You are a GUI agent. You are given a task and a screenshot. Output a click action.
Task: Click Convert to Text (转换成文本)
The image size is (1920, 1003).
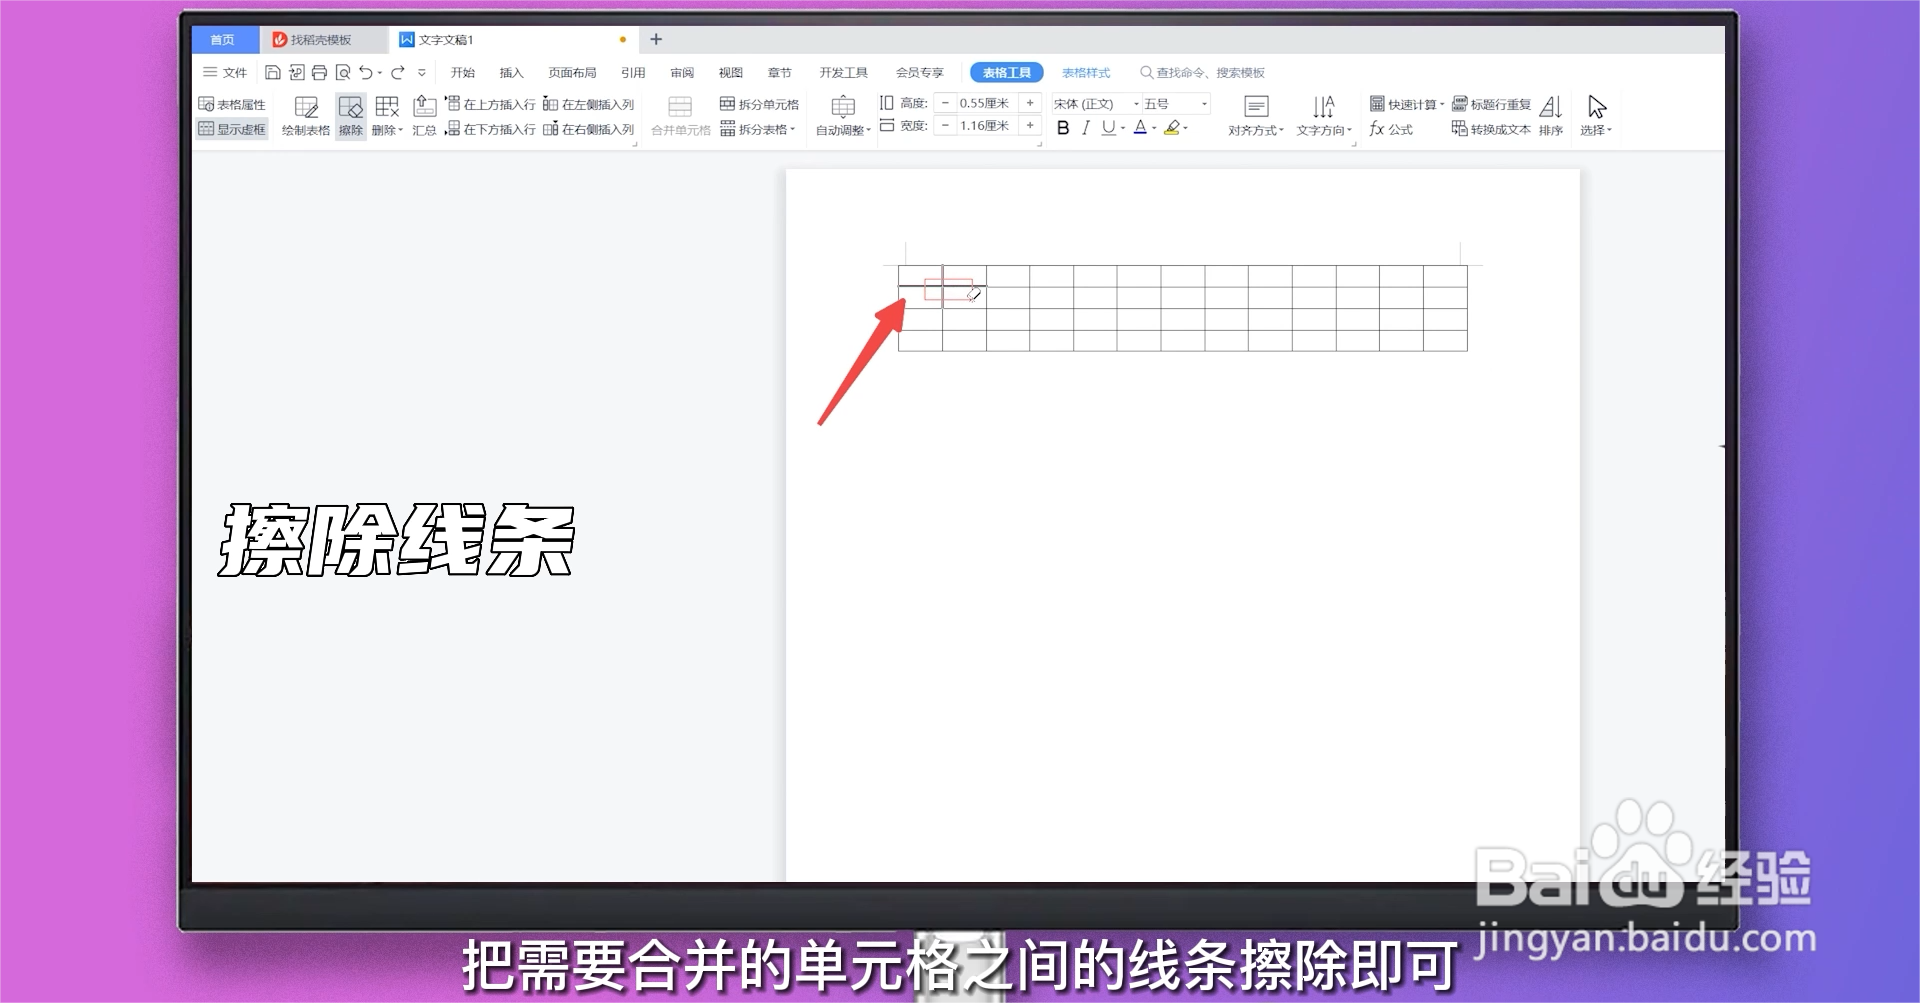pos(1491,129)
